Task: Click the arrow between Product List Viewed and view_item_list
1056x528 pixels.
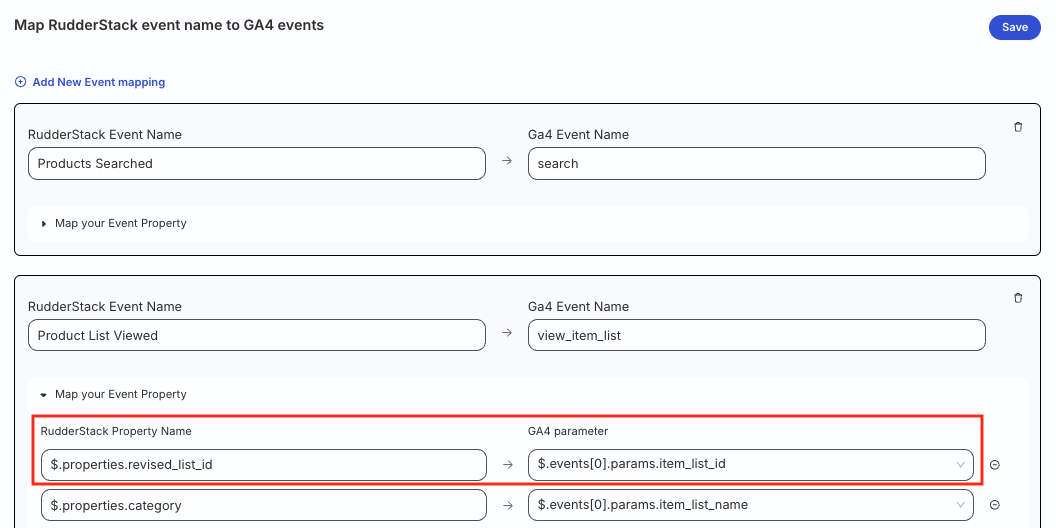Action: pyautogui.click(x=507, y=333)
